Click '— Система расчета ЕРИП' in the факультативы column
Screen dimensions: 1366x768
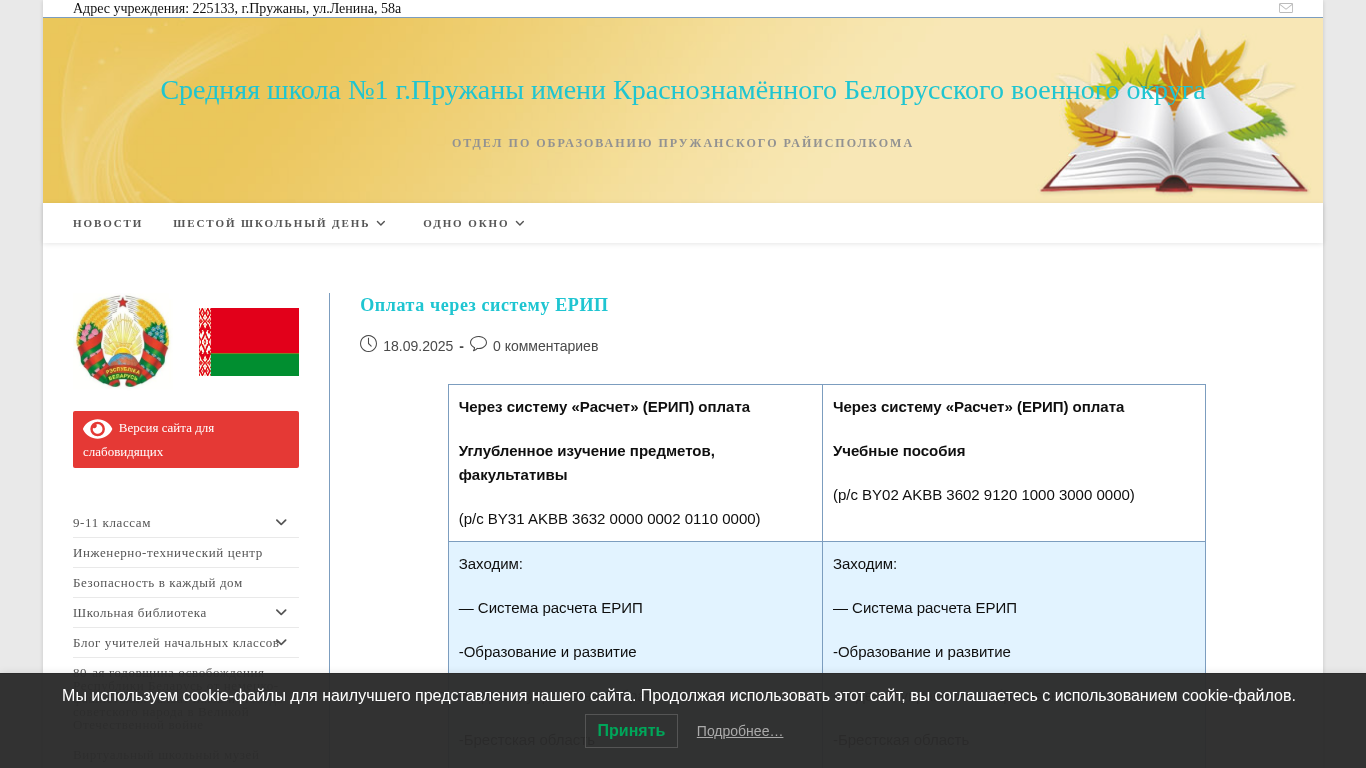(x=551, y=608)
